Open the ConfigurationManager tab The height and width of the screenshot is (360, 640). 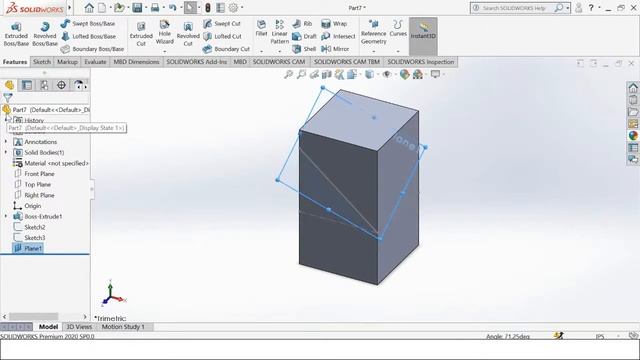tap(44, 85)
